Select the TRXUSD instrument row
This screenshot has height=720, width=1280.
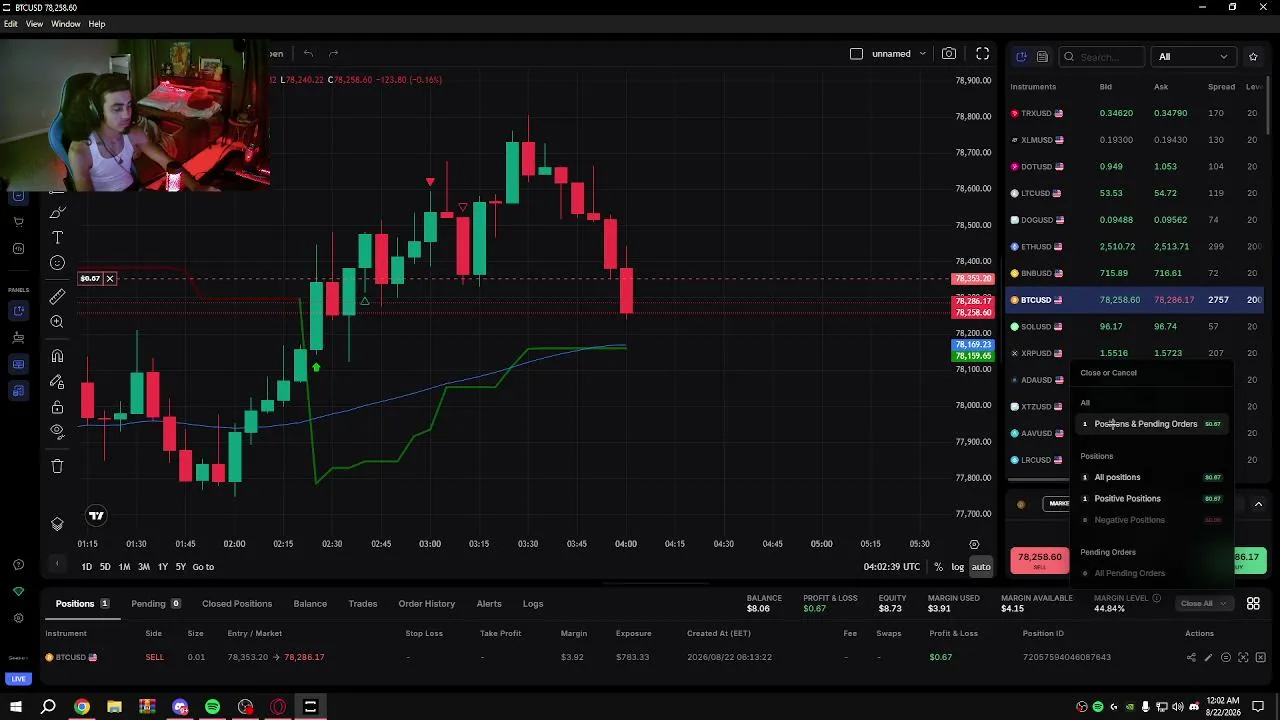pyautogui.click(x=1136, y=113)
